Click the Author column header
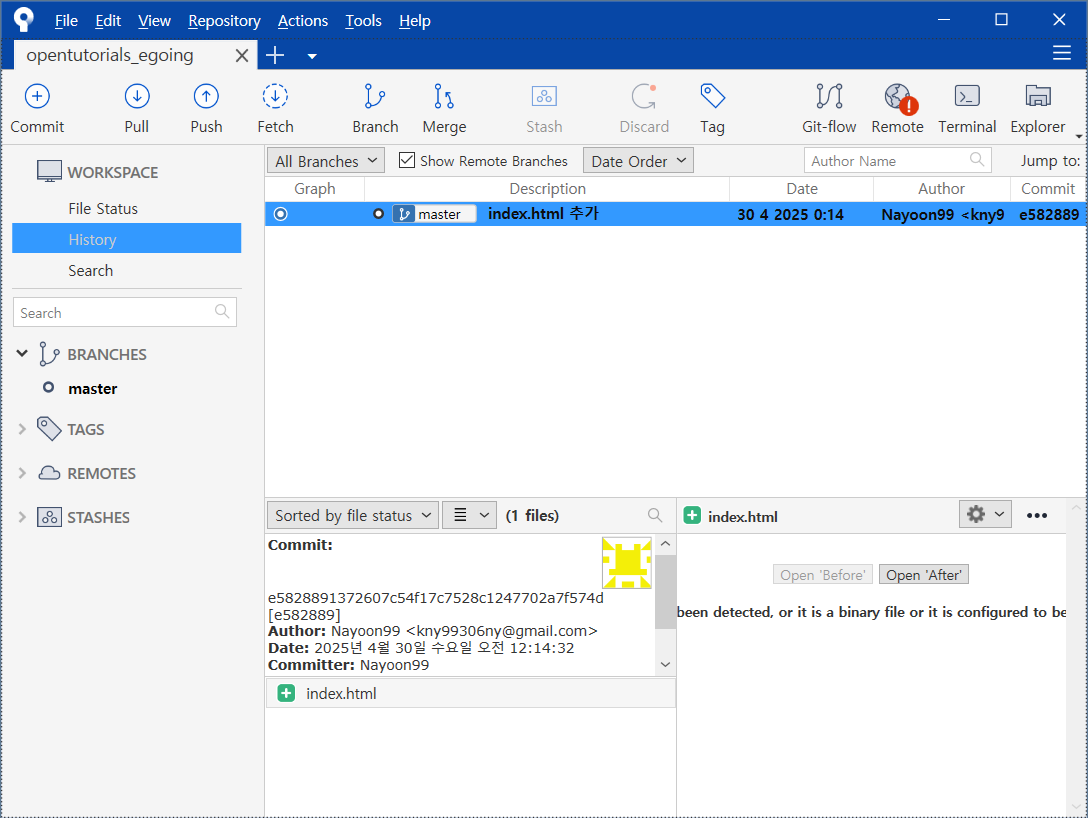 (x=941, y=189)
